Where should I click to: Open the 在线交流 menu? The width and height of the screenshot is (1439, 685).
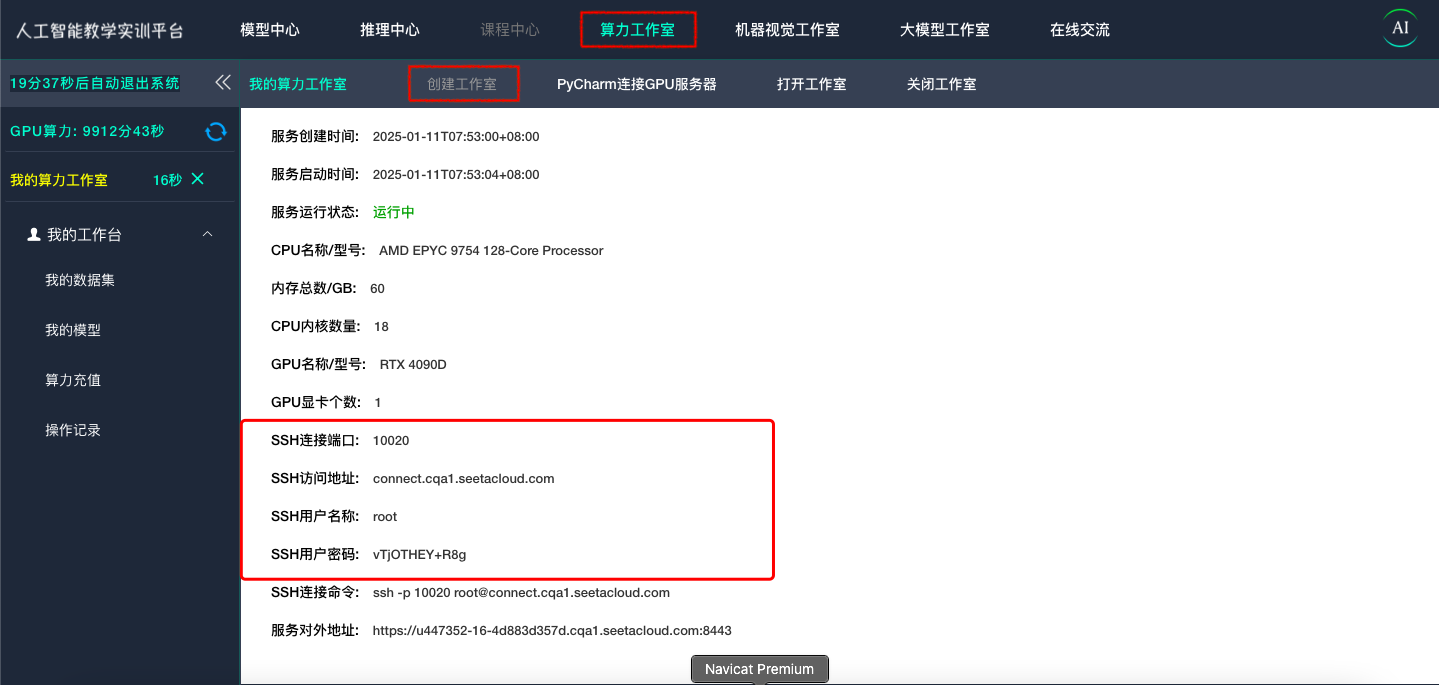click(x=1080, y=30)
